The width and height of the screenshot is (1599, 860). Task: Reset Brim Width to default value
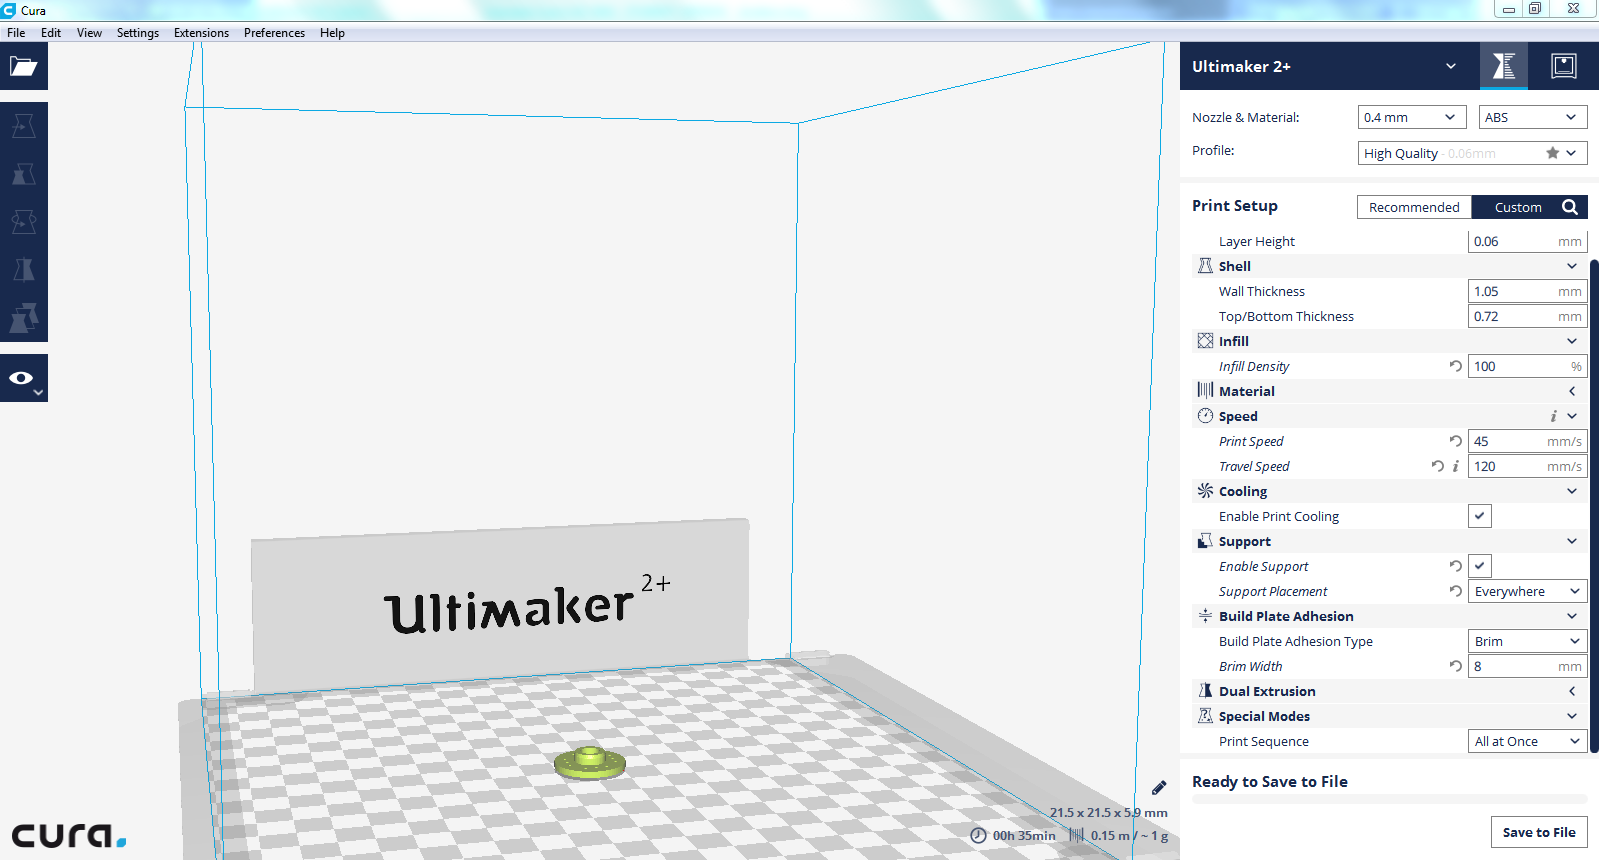(1456, 666)
